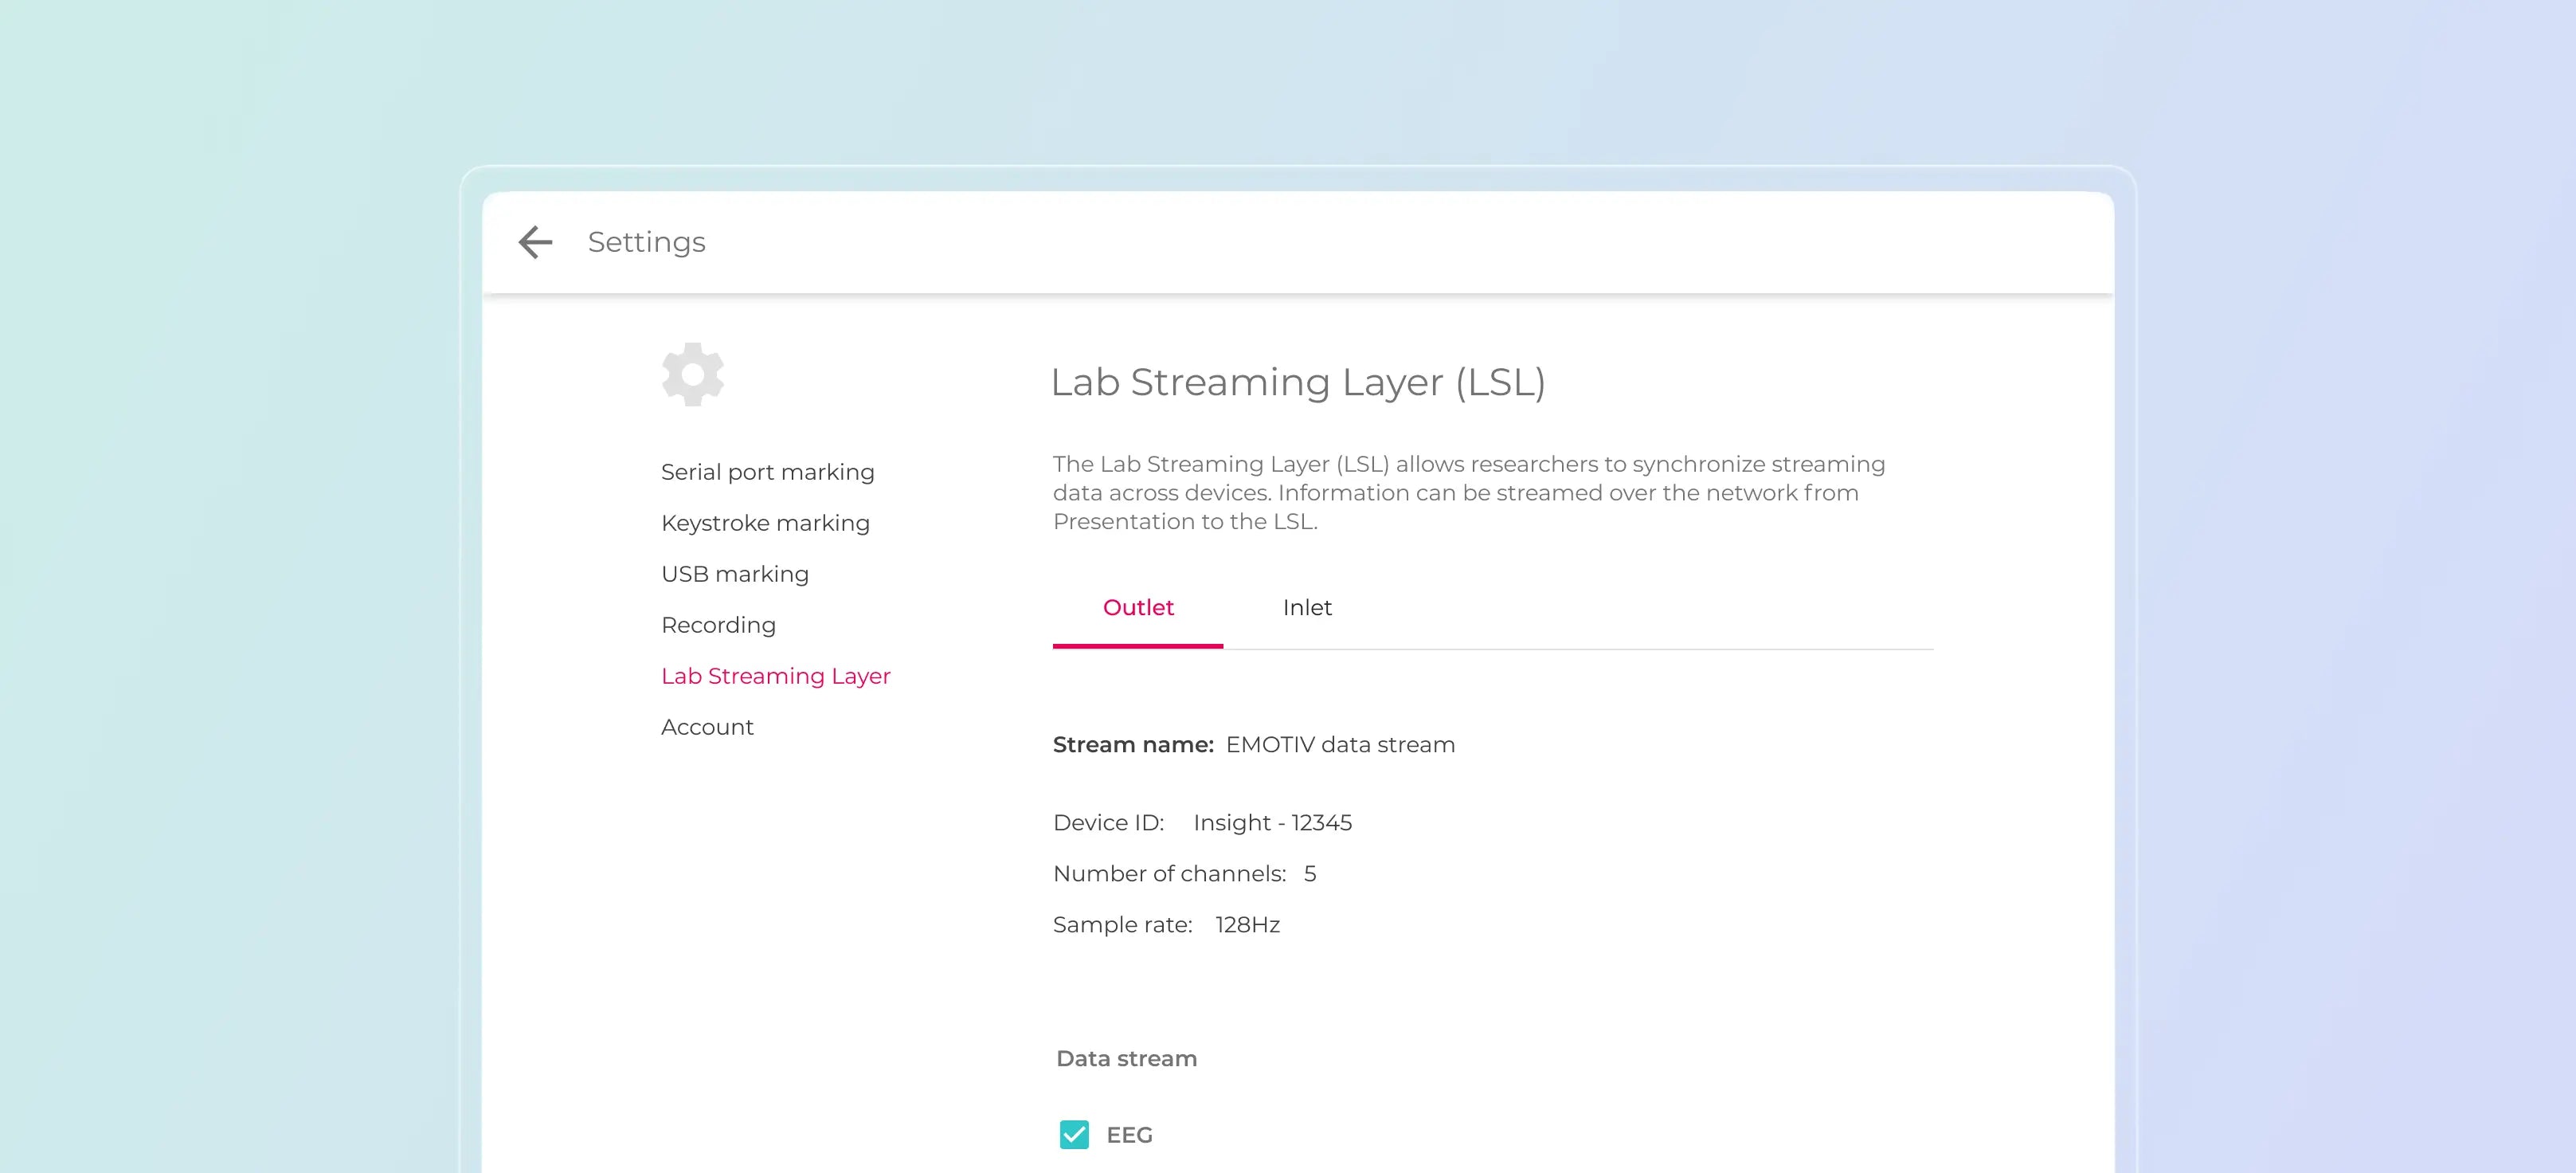Viewport: 2576px width, 1173px height.
Task: Open Keystroke marking settings
Action: pos(765,522)
